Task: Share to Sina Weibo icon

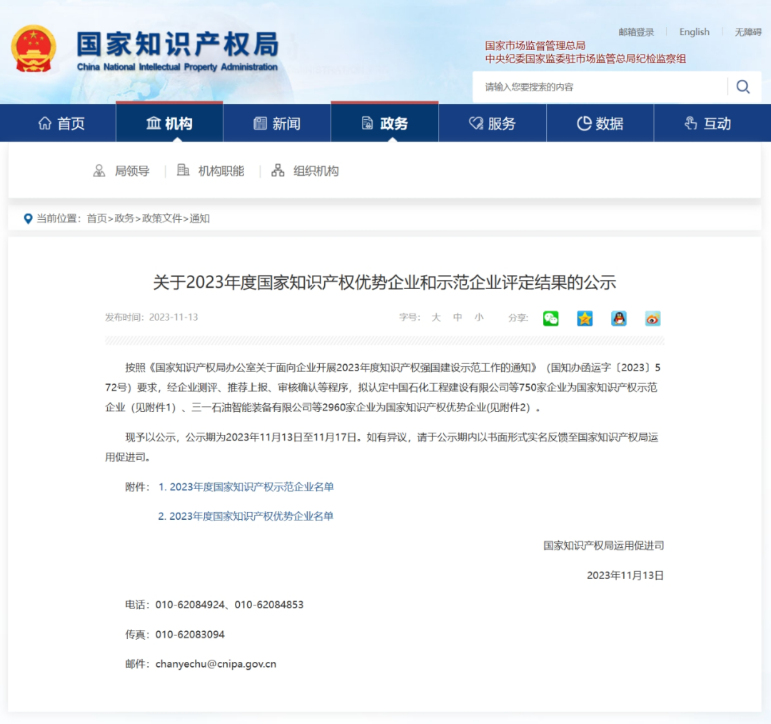Action: click(653, 318)
